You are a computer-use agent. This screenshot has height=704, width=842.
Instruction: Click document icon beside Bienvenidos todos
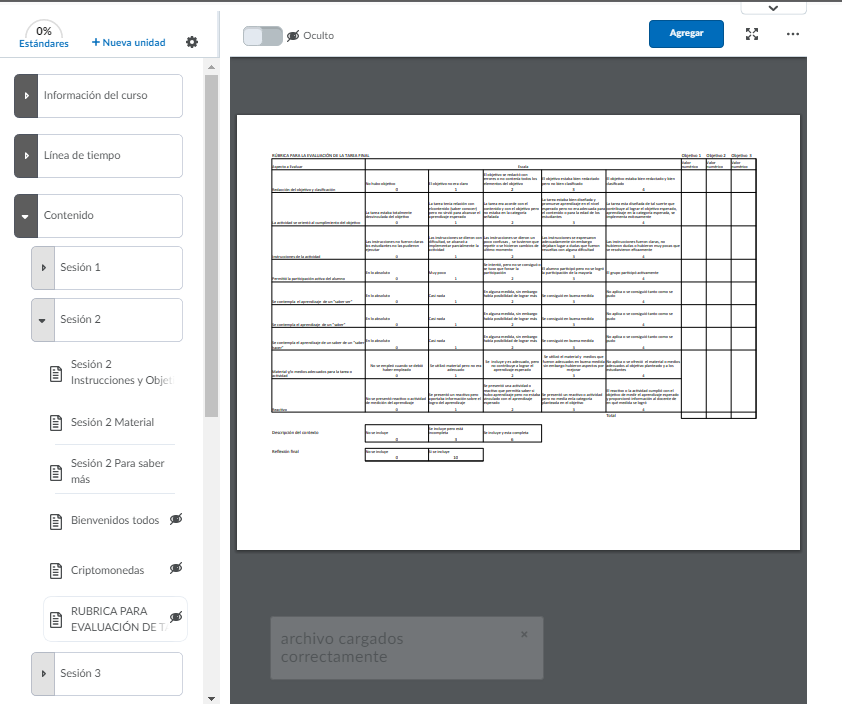[x=56, y=521]
